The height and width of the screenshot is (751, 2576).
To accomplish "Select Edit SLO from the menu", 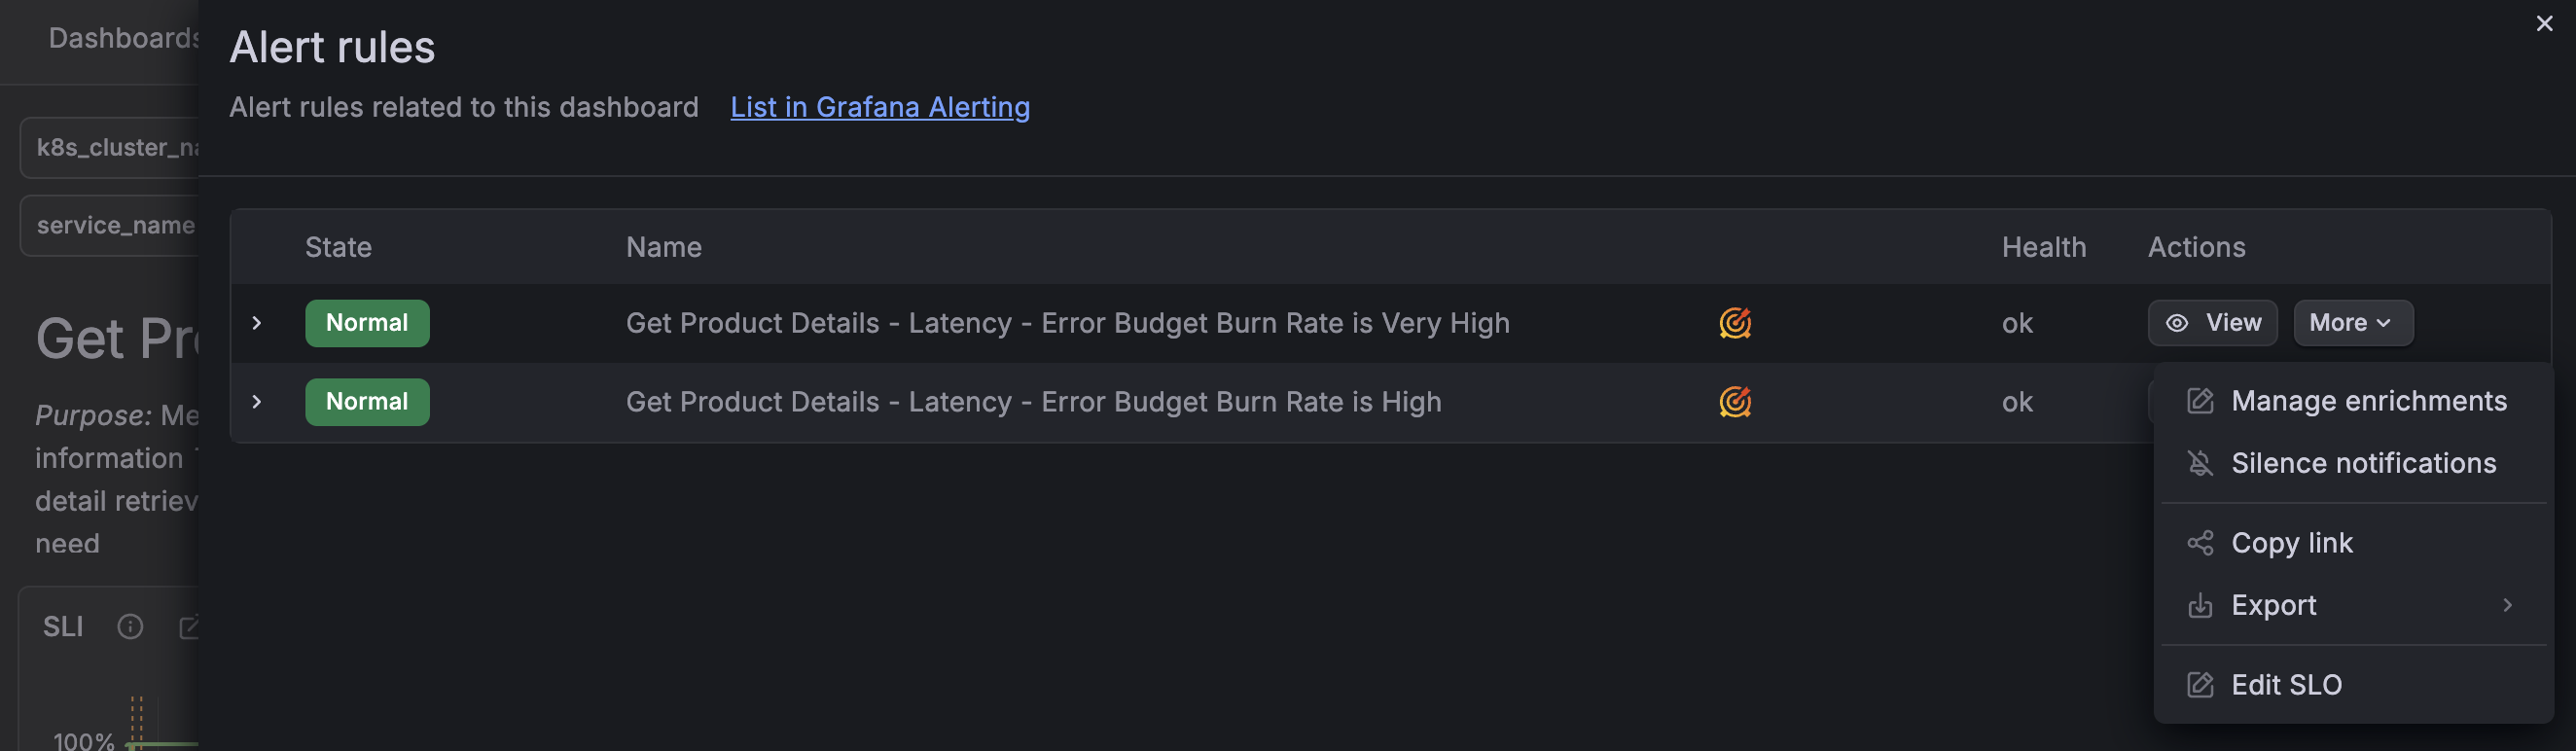I will (x=2286, y=684).
